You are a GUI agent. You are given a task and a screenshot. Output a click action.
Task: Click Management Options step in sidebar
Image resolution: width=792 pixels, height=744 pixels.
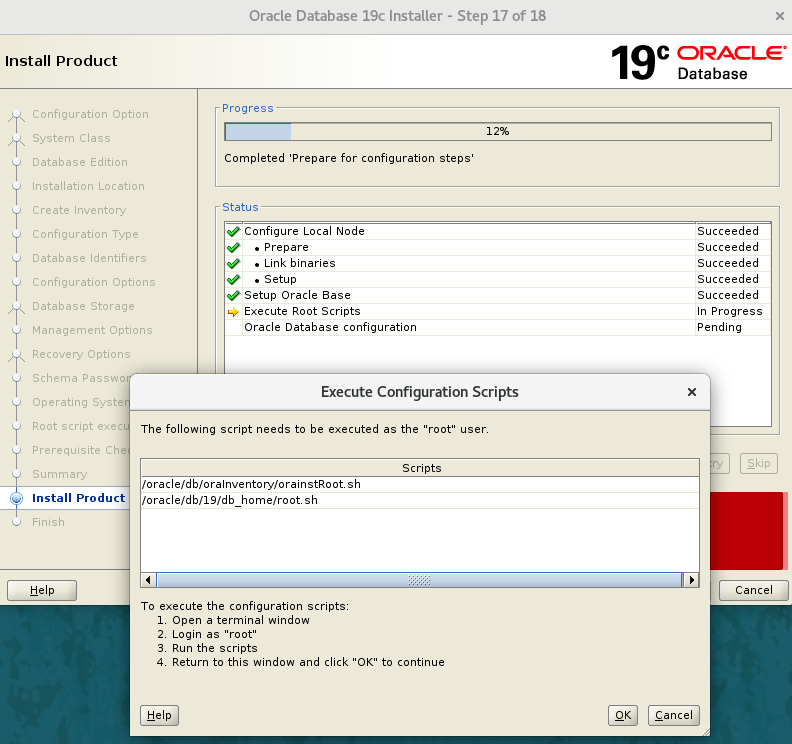[x=92, y=330]
